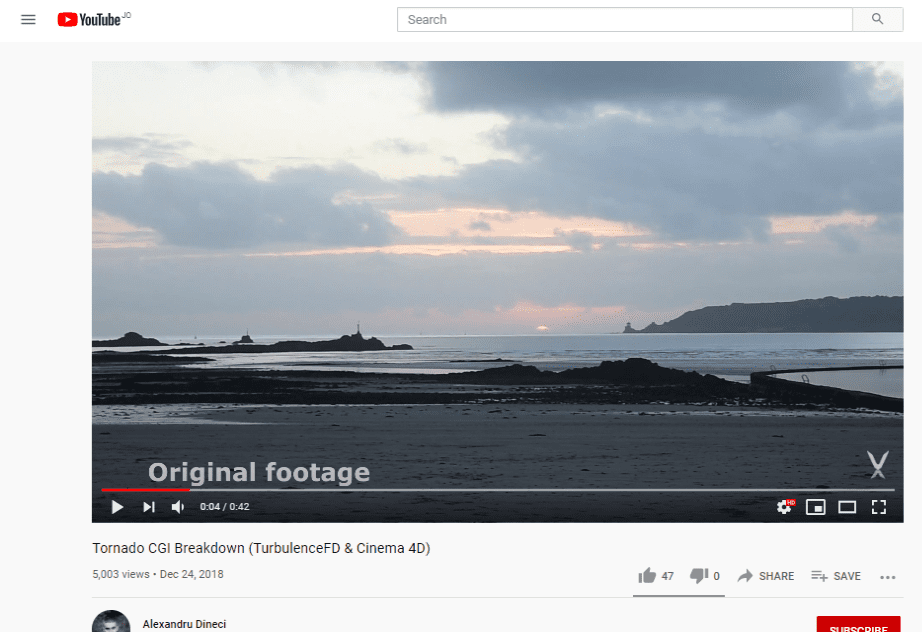
Task: Skip to the next video
Action: [x=149, y=507]
